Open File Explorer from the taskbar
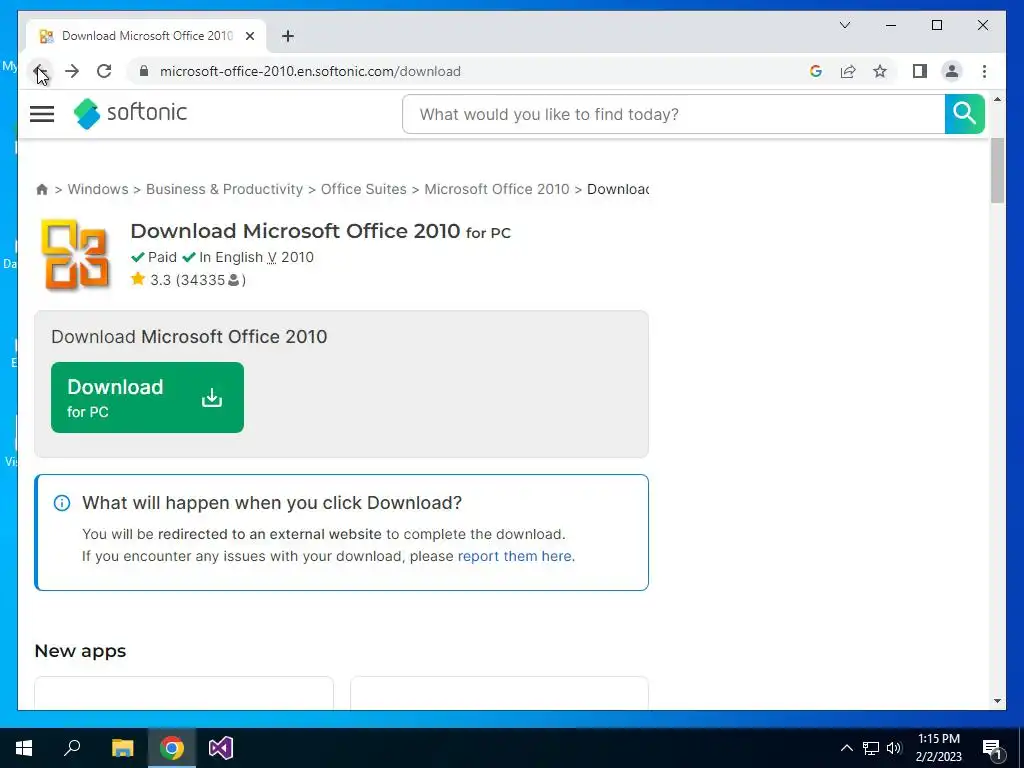1024x768 pixels. point(122,748)
